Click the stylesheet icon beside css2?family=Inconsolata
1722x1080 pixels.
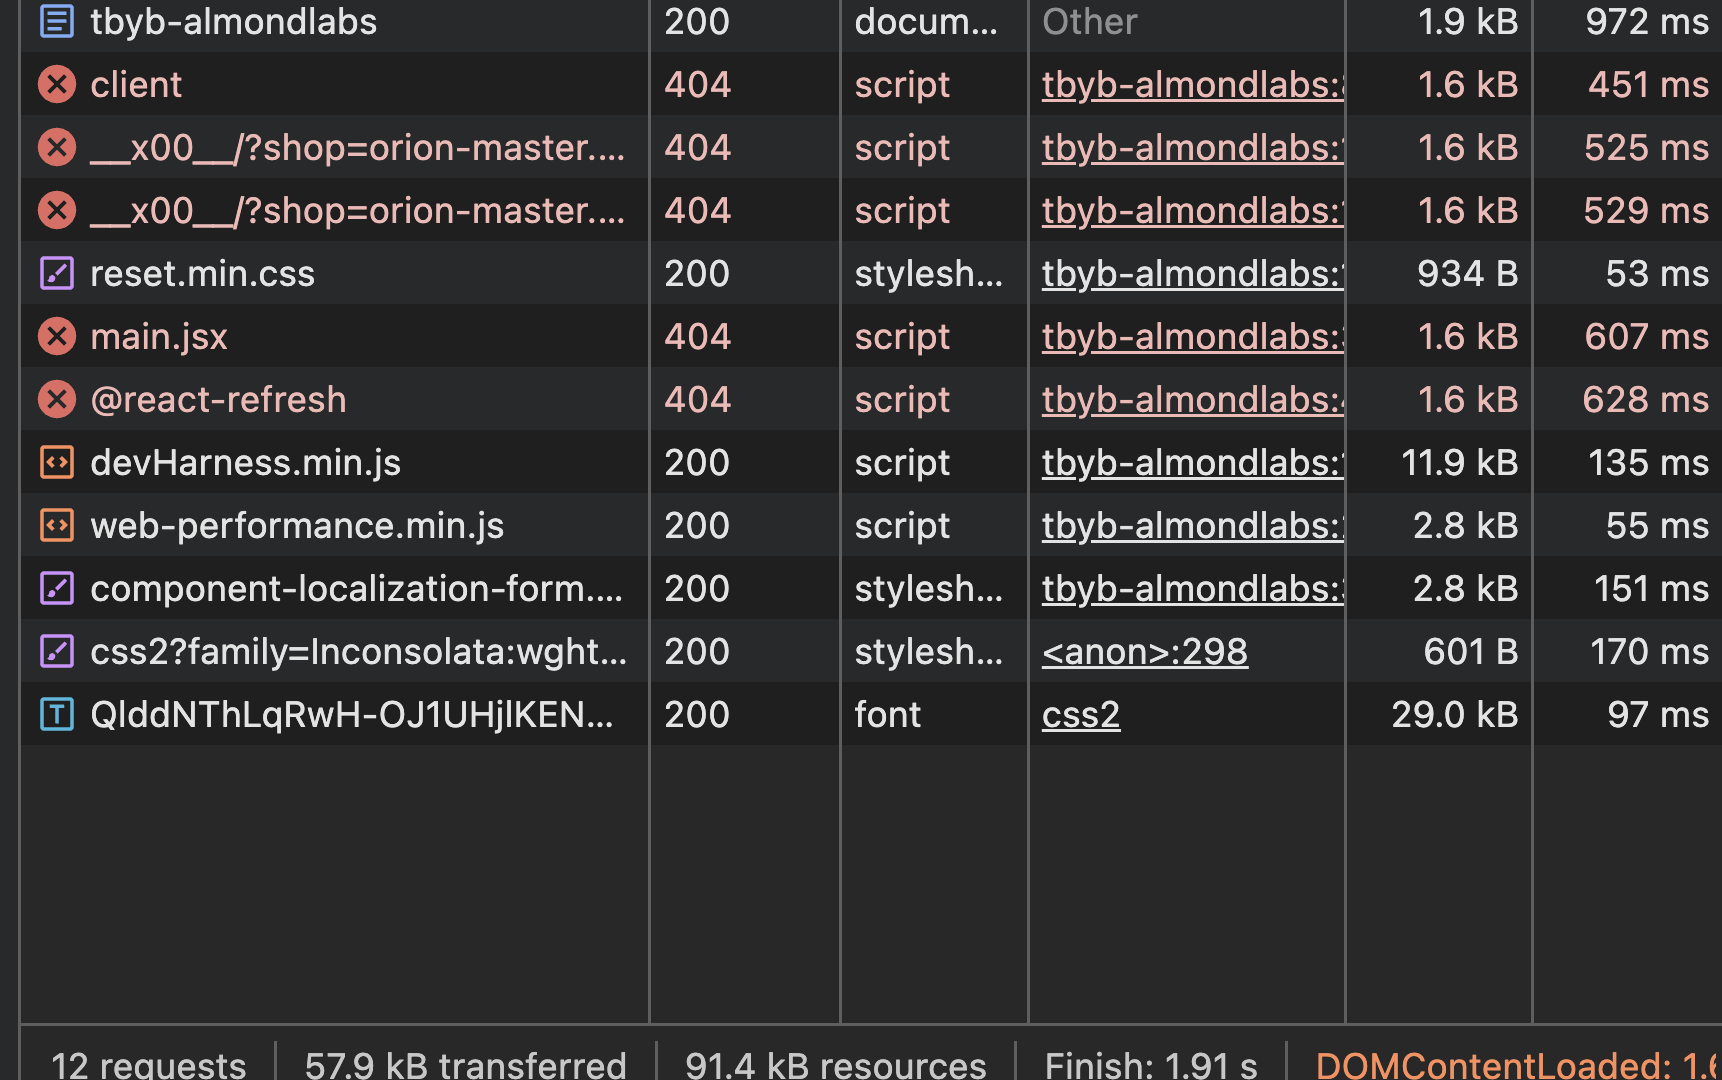click(x=57, y=651)
